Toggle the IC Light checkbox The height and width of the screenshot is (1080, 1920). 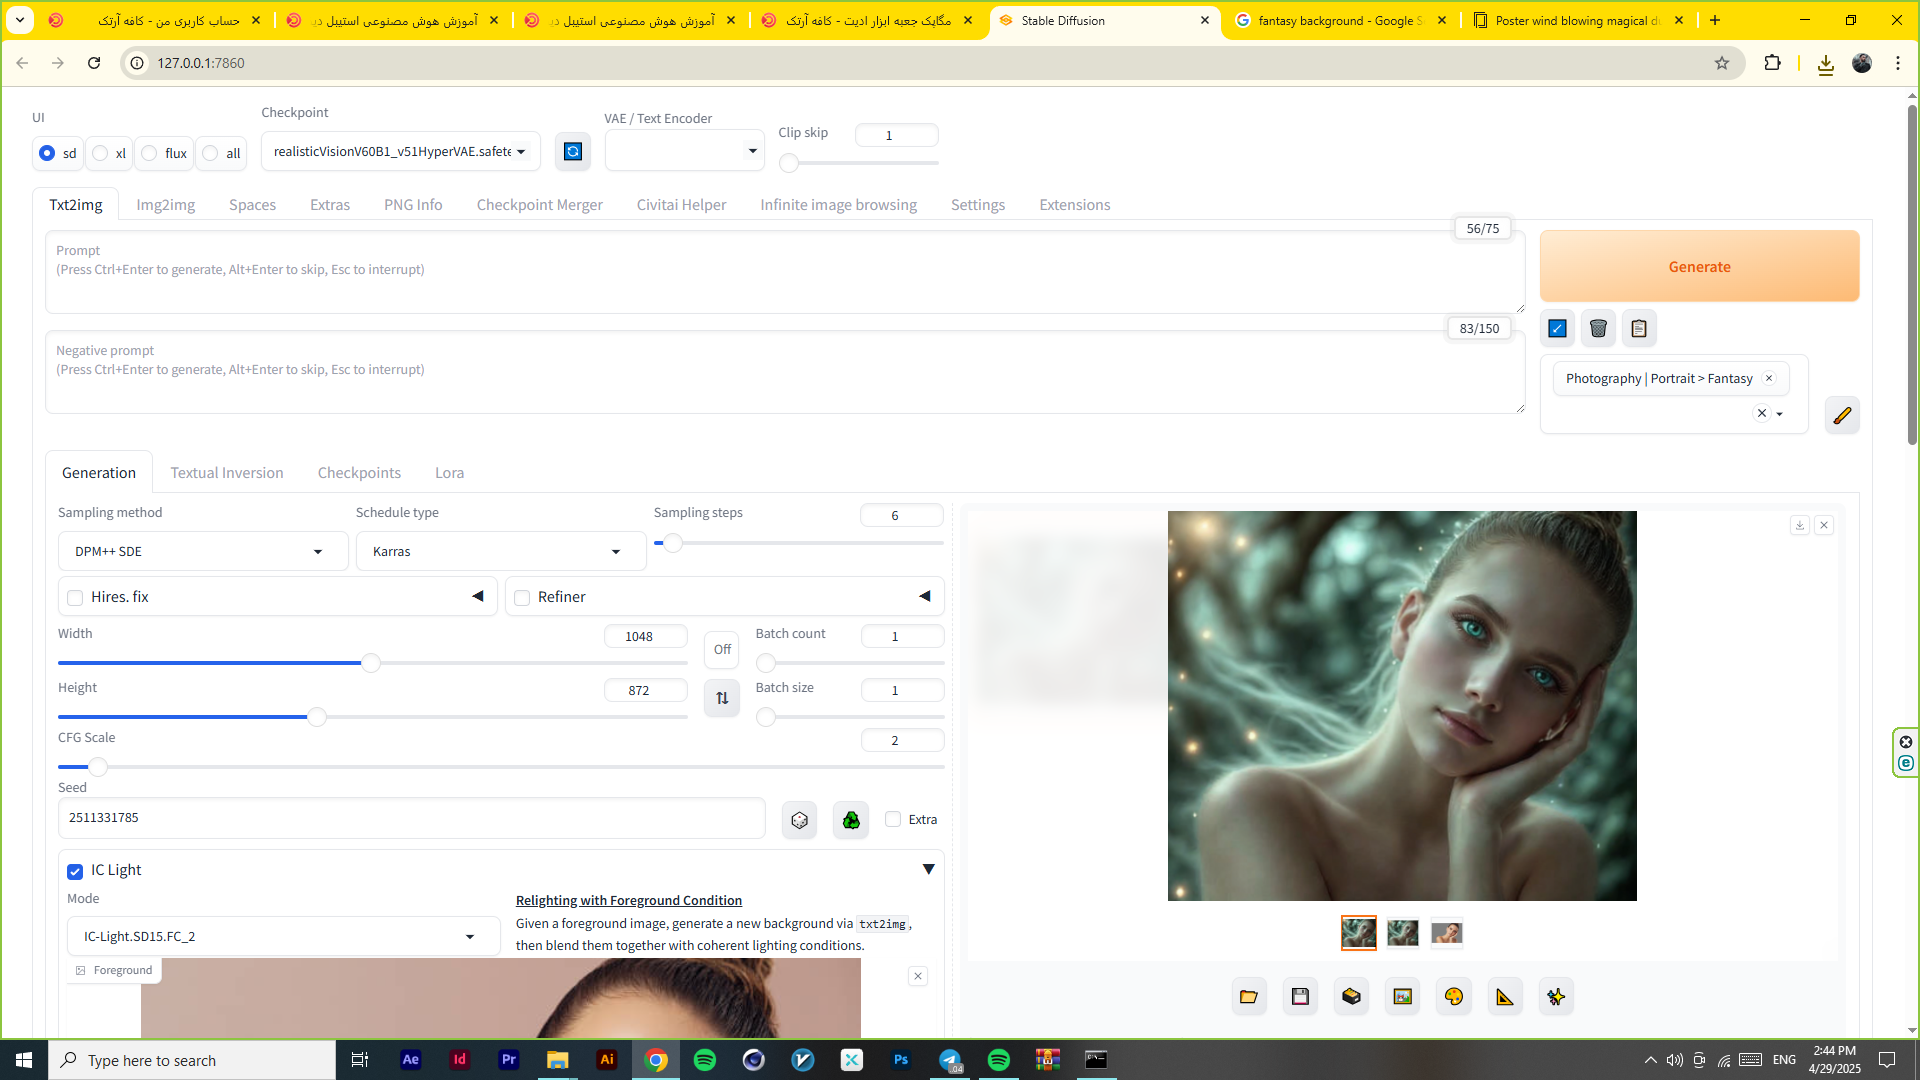click(x=75, y=871)
